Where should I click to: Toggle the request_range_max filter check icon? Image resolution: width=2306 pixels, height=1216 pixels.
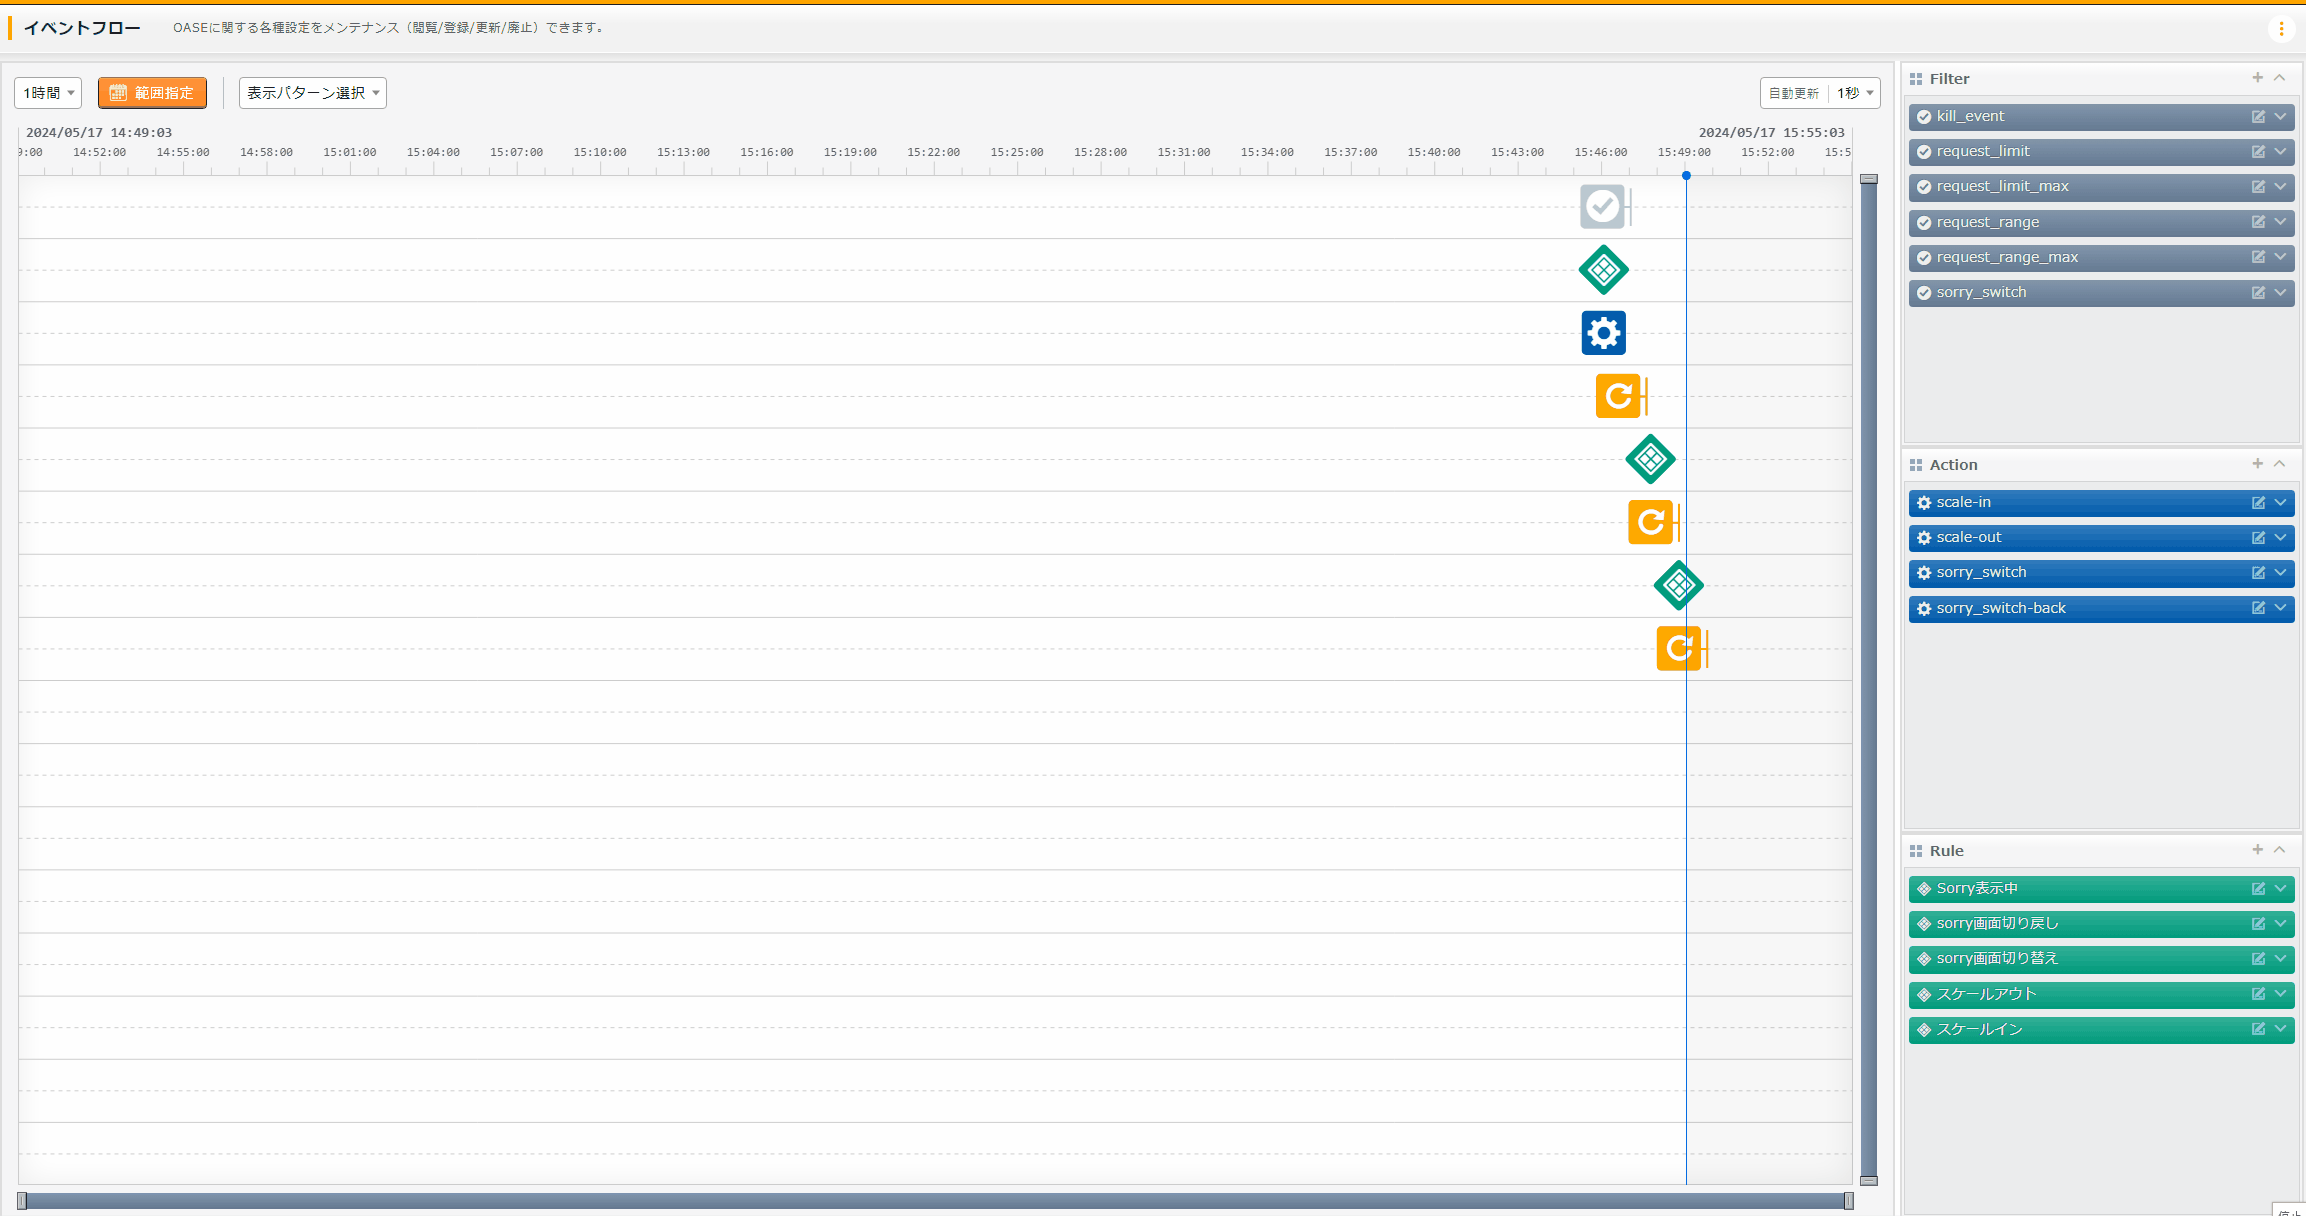click(1924, 258)
